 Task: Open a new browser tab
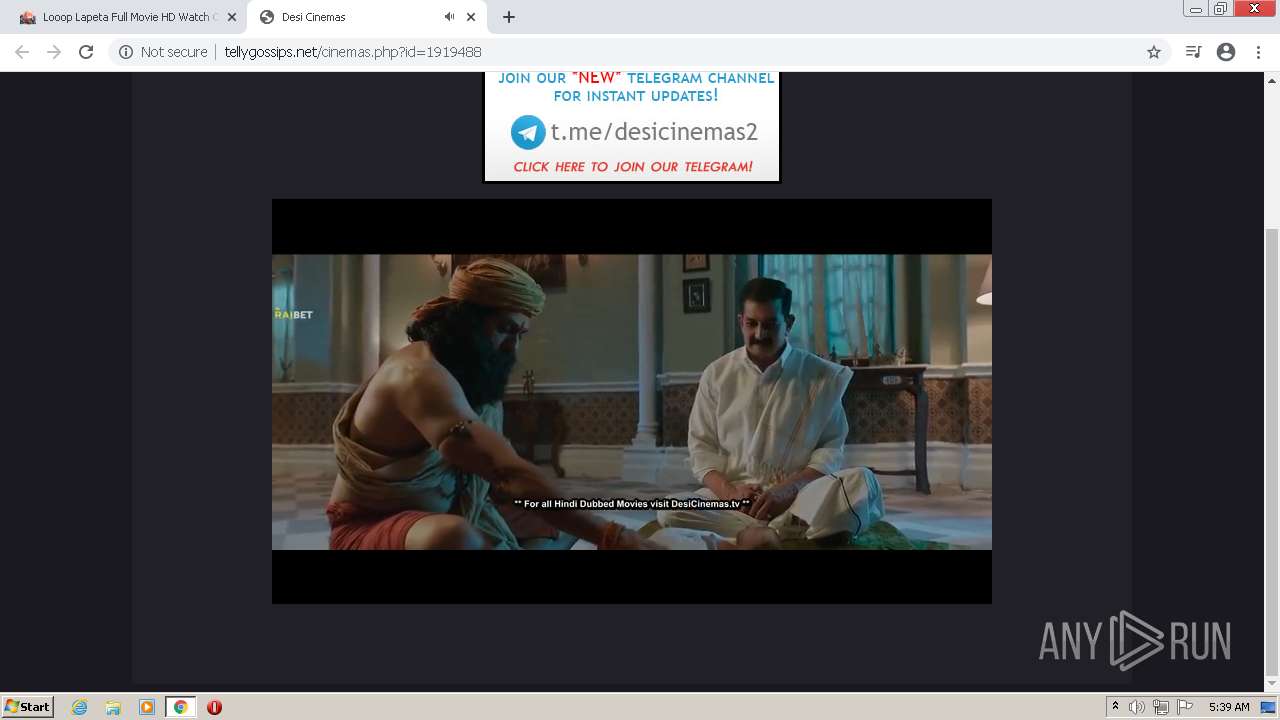[x=509, y=17]
